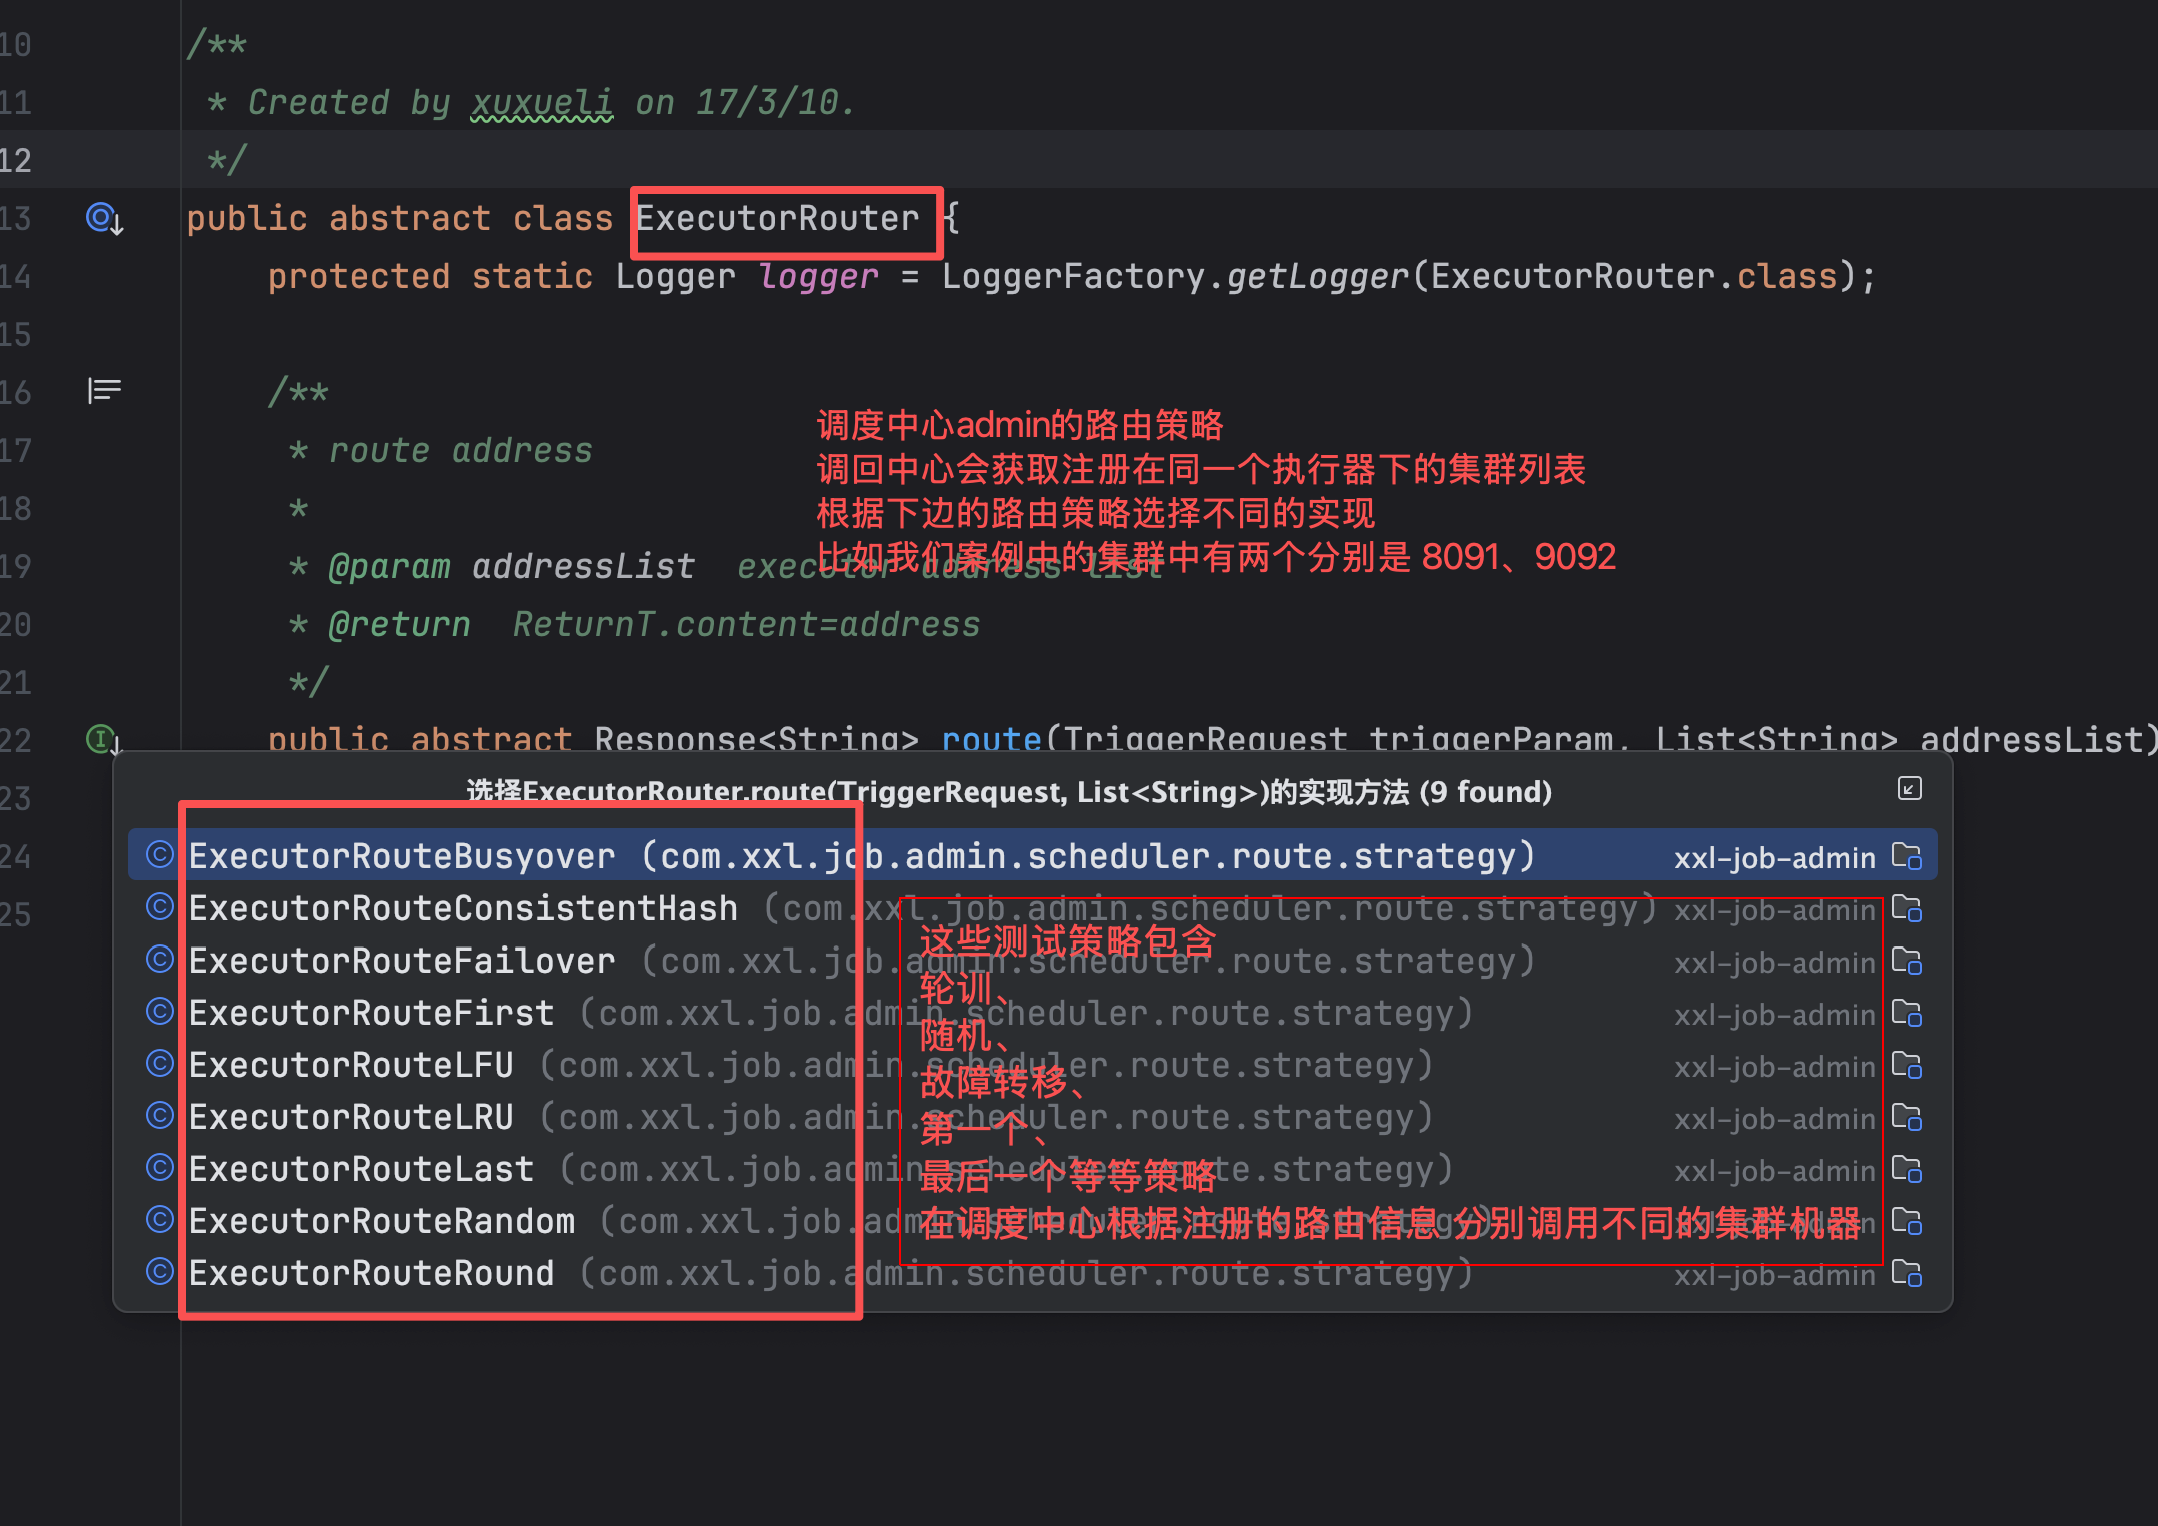This screenshot has height=1526, width=2158.
Task: Click the ExecutorRouter class name in declaration
Action: 777,218
